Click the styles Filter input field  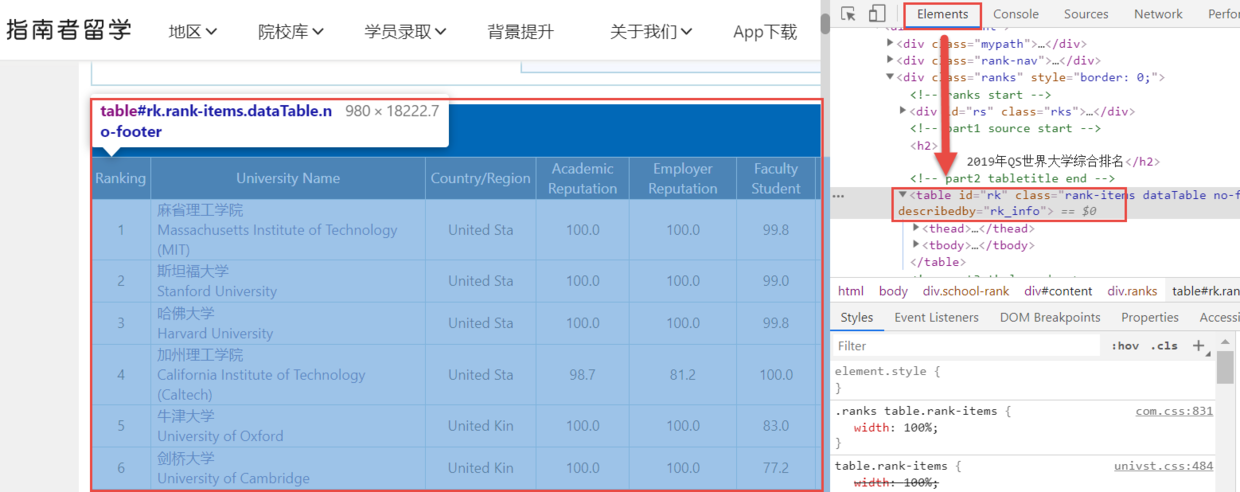(965, 346)
